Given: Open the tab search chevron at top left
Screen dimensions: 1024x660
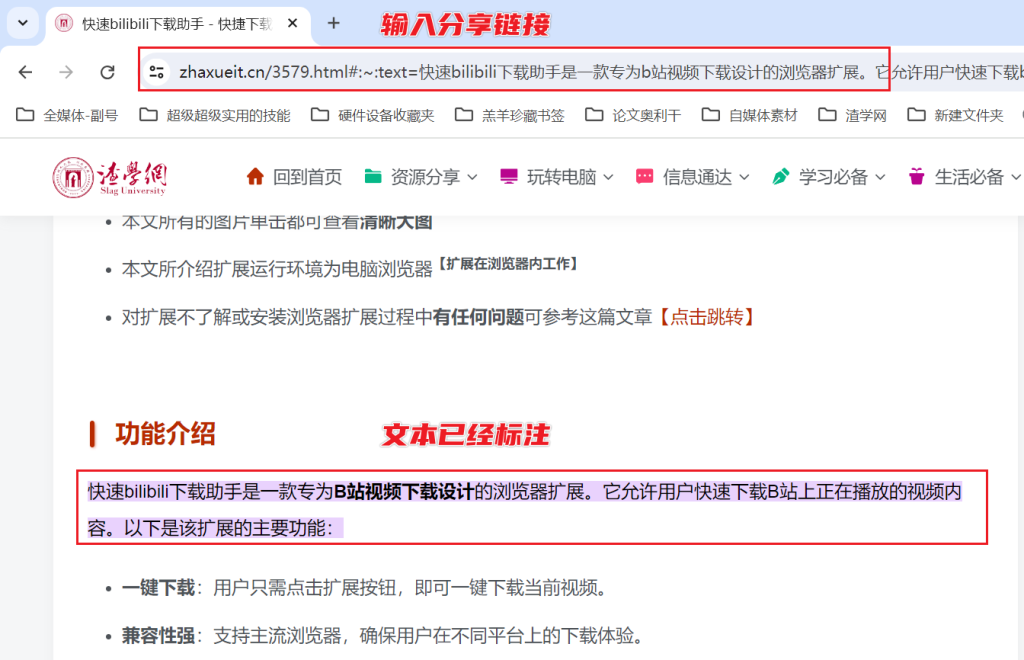Looking at the screenshot, I should 21,22.
